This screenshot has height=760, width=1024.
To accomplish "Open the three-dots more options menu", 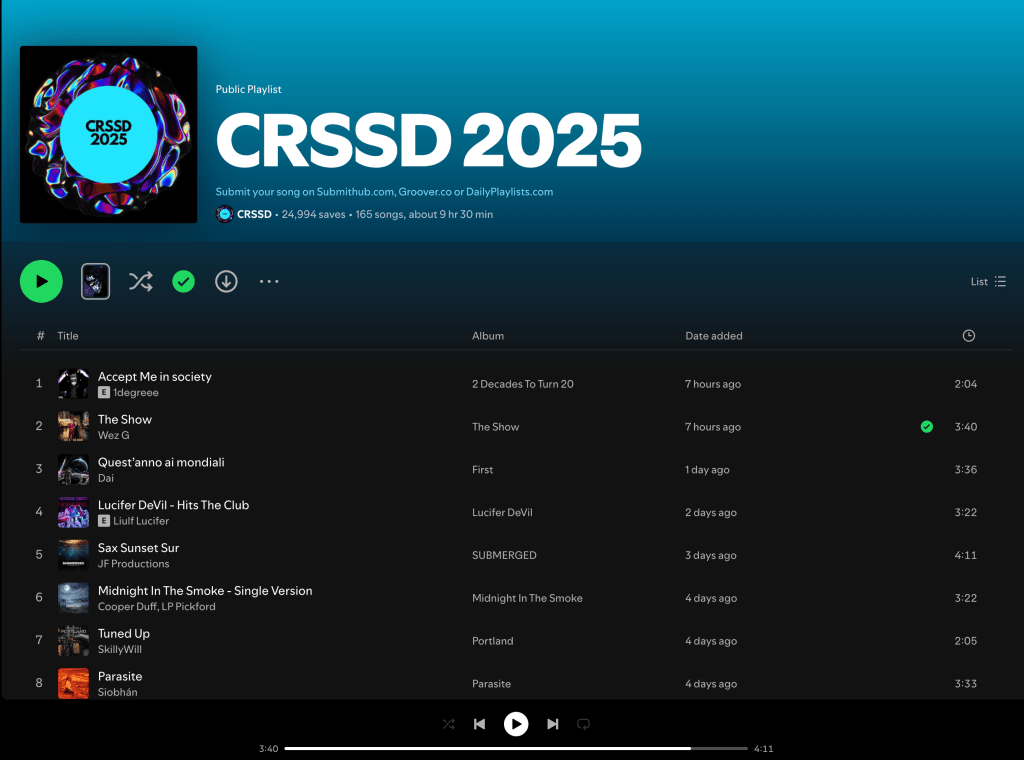I will pos(269,281).
